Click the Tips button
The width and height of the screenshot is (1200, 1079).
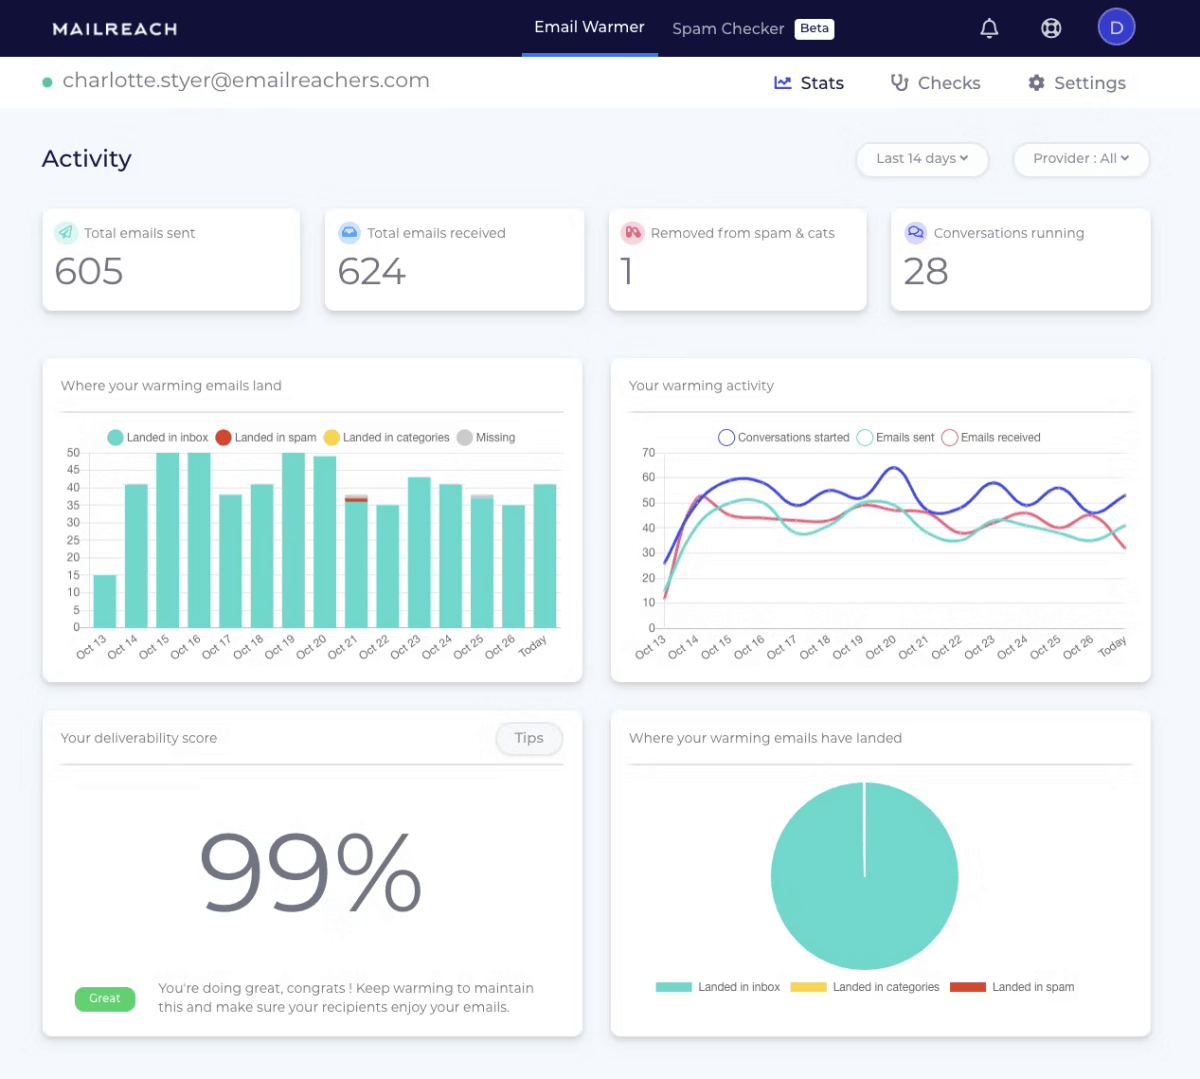click(529, 738)
